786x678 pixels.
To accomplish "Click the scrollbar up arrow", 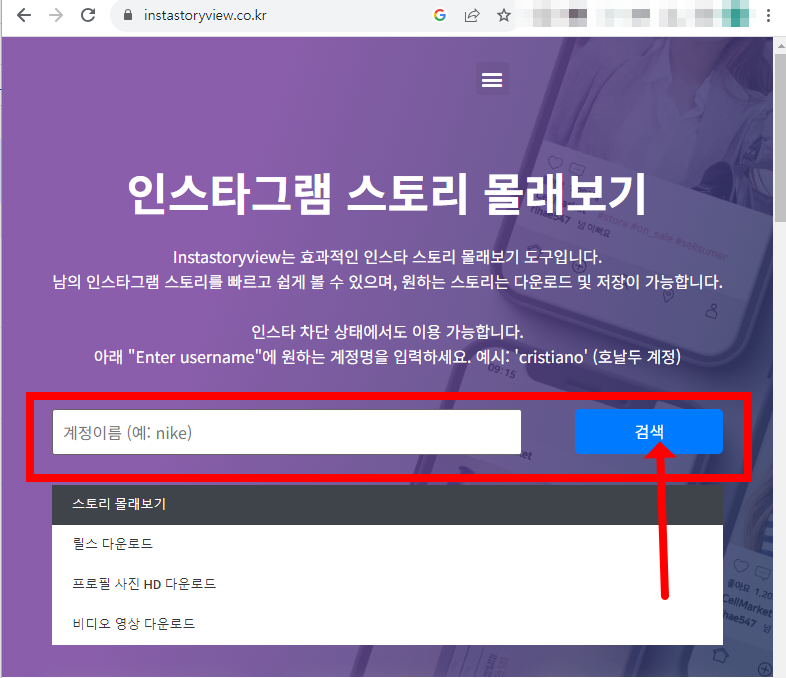I will pyautogui.click(x=780, y=45).
